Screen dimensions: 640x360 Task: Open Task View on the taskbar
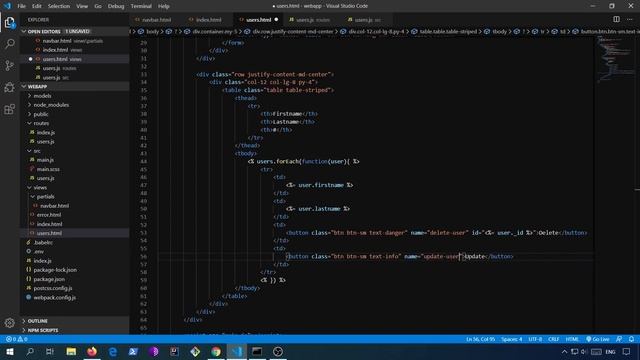click(x=50, y=351)
